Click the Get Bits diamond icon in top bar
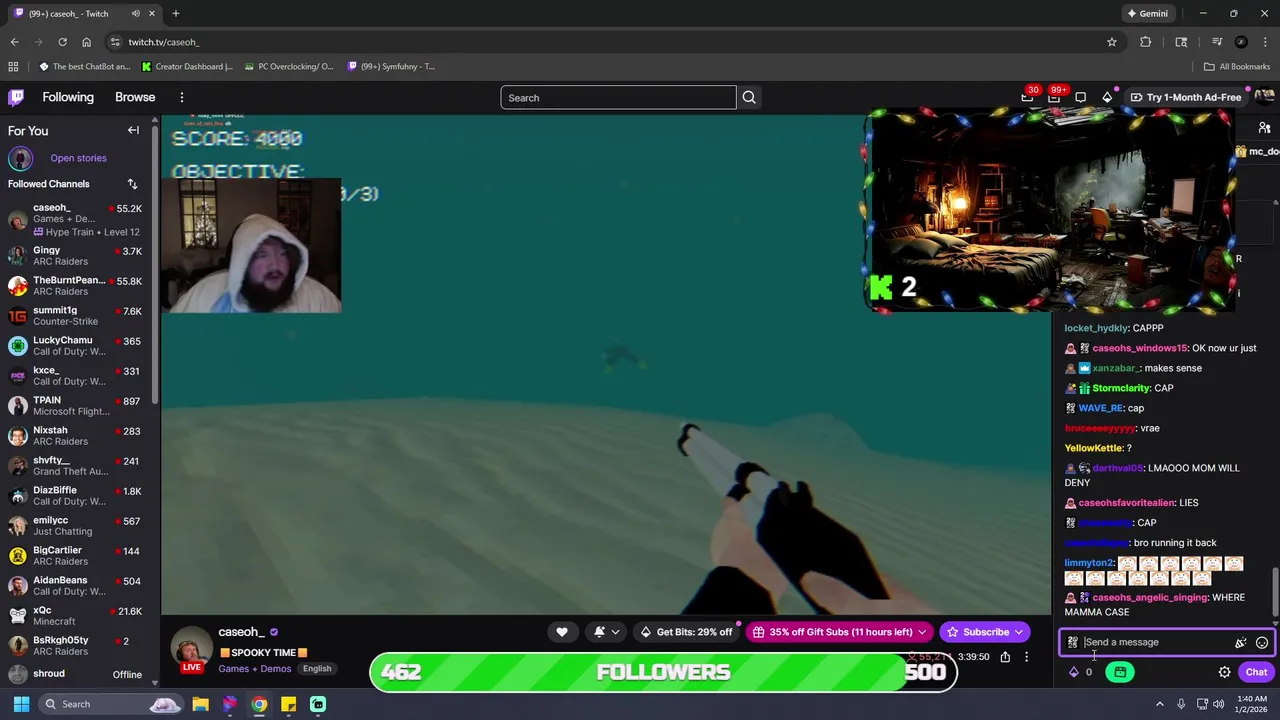The width and height of the screenshot is (1280, 720). point(1107,97)
